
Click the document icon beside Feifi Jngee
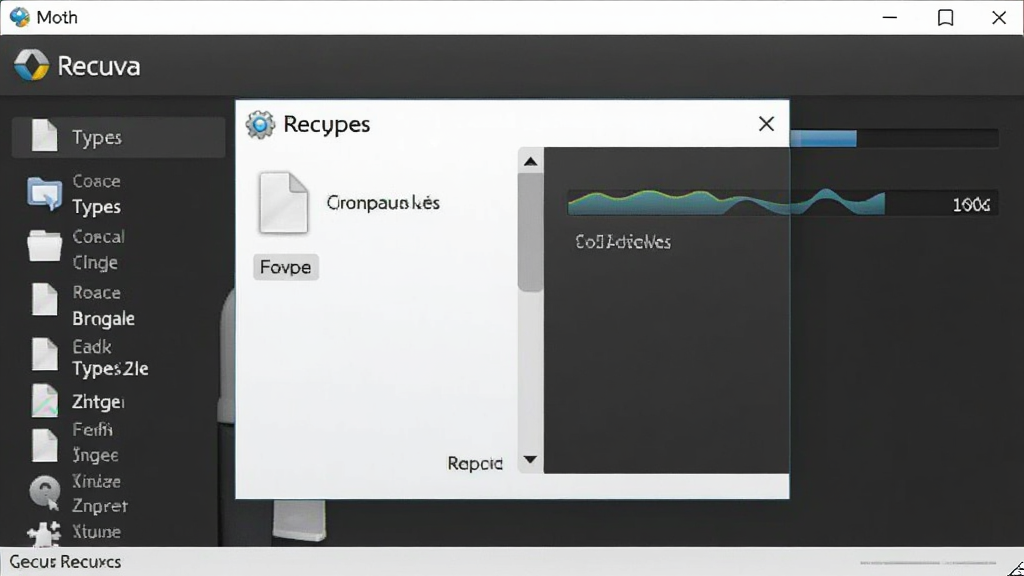coord(44,445)
